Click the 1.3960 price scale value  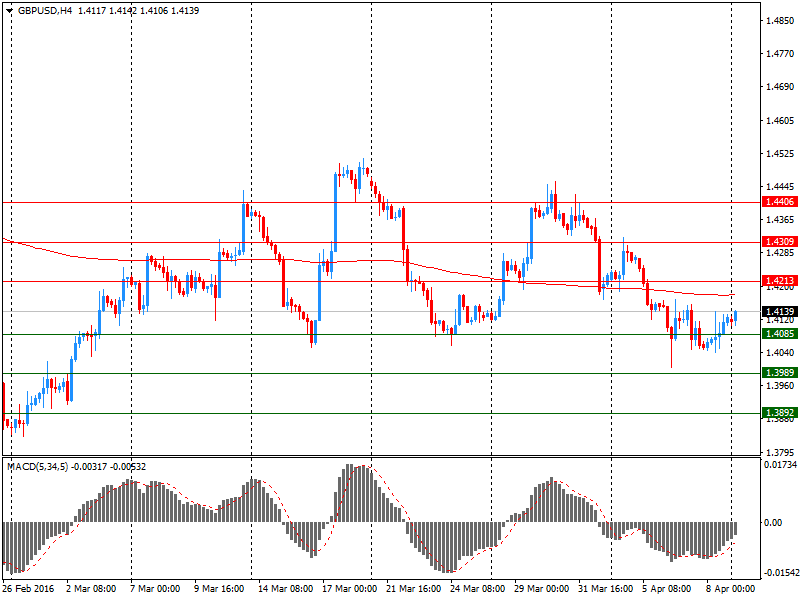click(780, 385)
